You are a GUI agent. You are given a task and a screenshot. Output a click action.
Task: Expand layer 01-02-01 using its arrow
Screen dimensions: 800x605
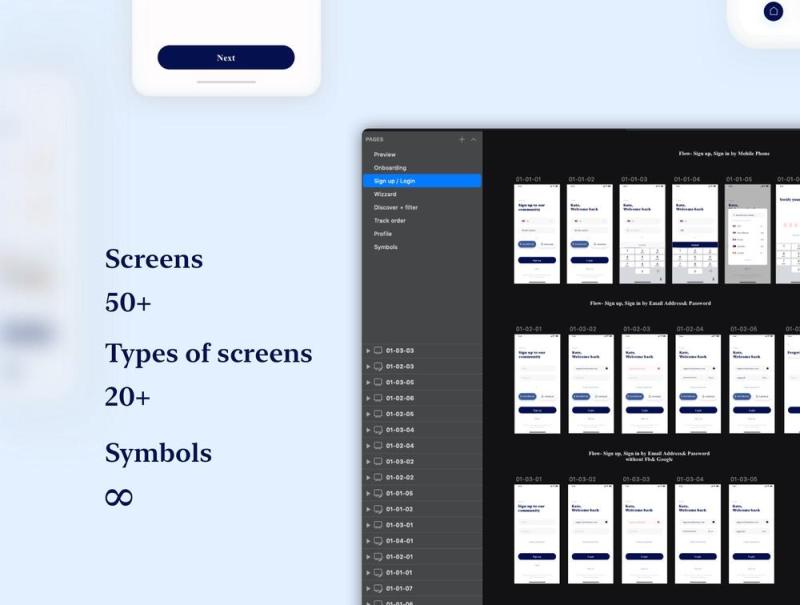coord(367,557)
